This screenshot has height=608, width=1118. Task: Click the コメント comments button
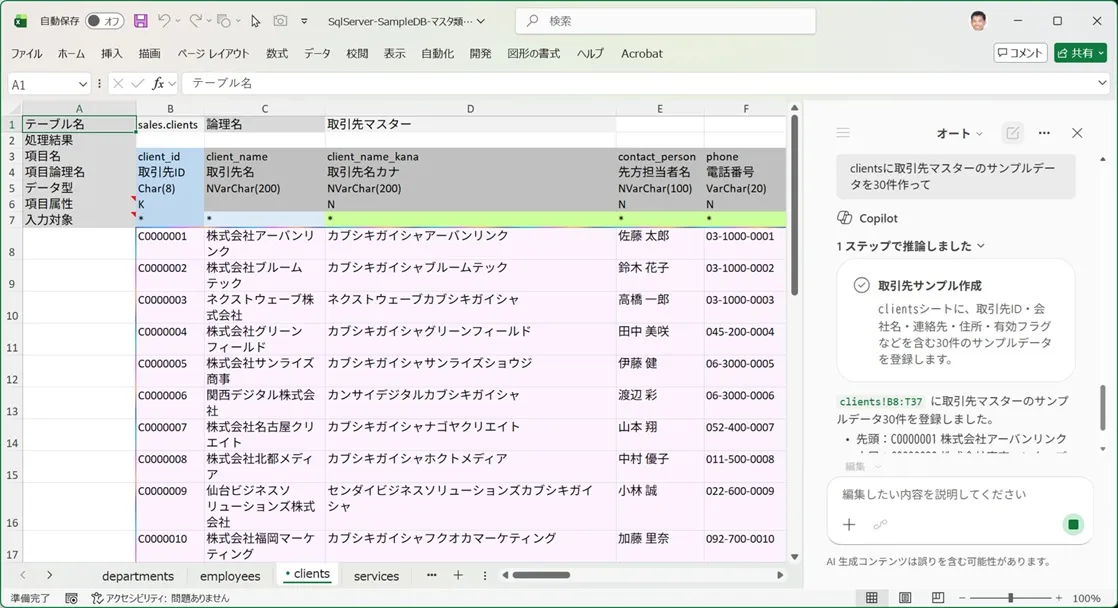coord(1020,53)
